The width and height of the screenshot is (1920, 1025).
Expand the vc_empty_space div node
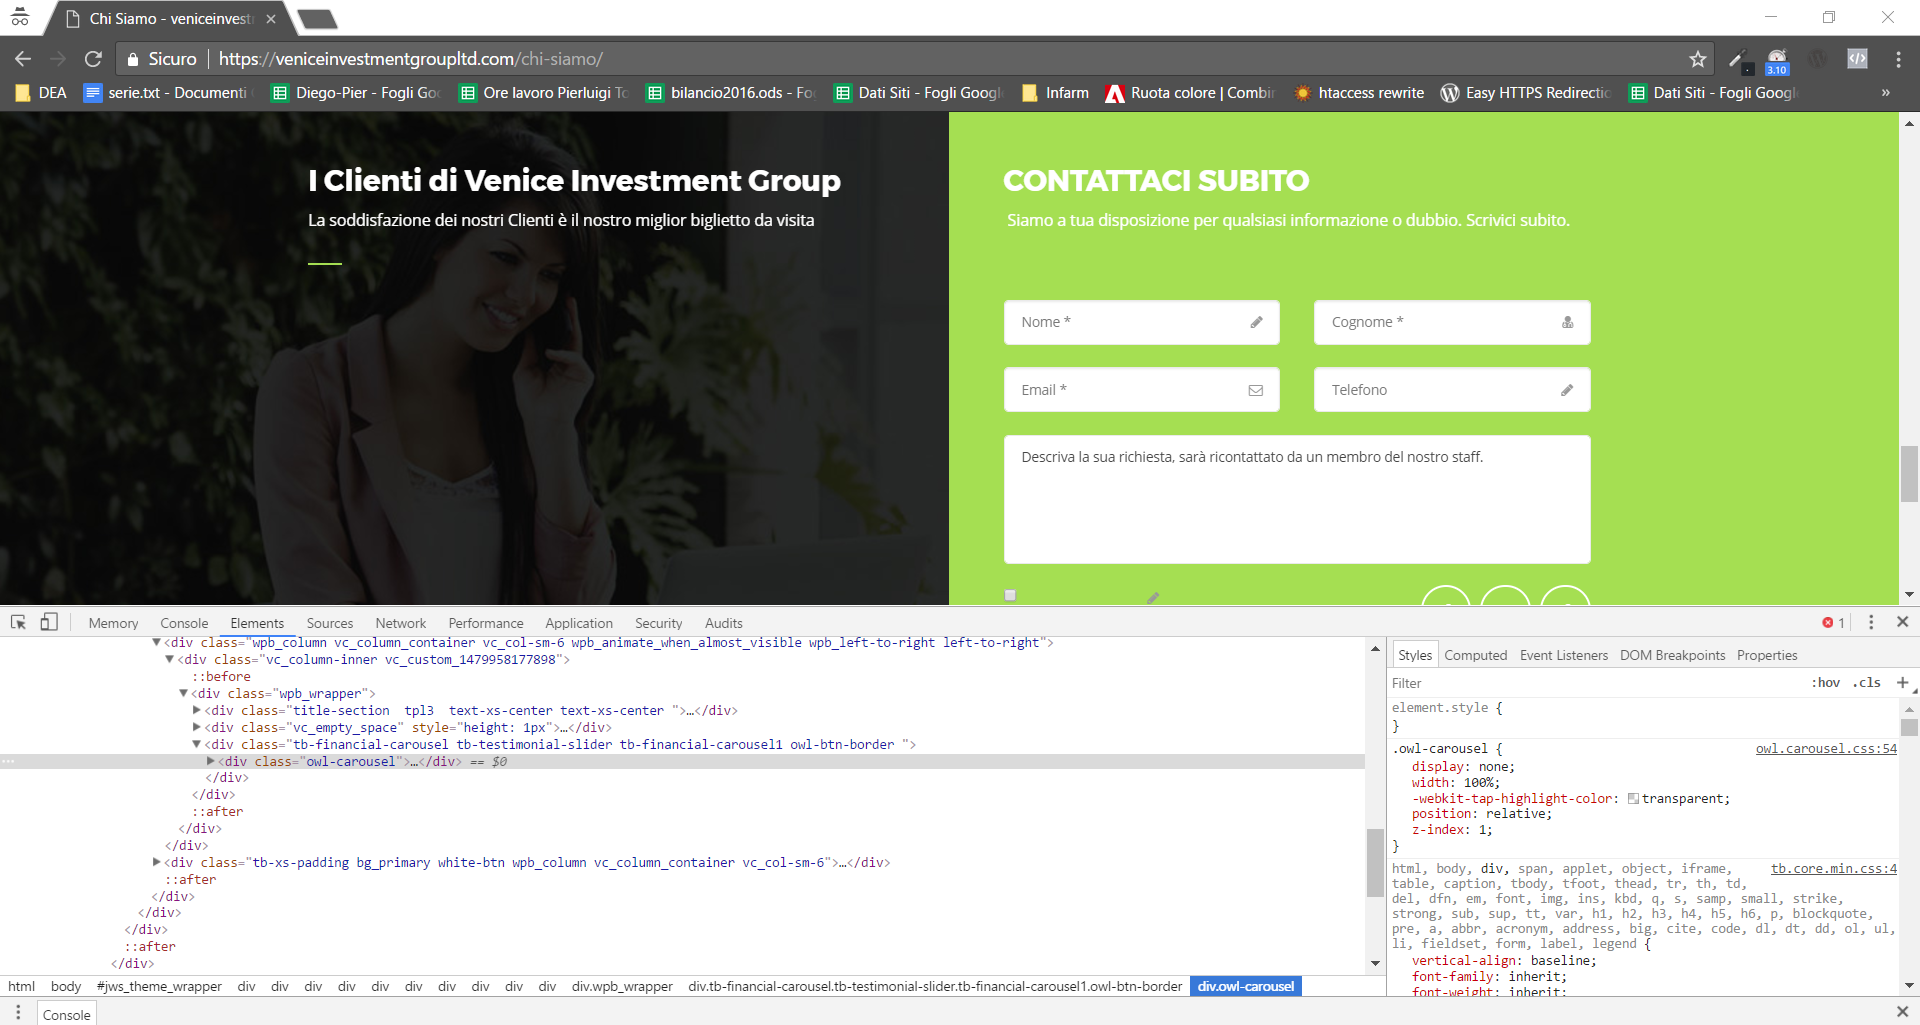197,727
